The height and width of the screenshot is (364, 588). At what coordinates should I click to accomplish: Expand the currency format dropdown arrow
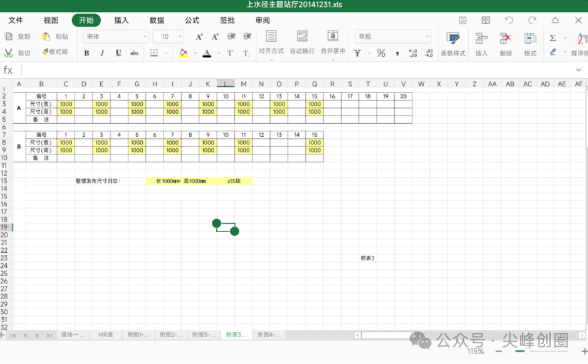(x=369, y=53)
